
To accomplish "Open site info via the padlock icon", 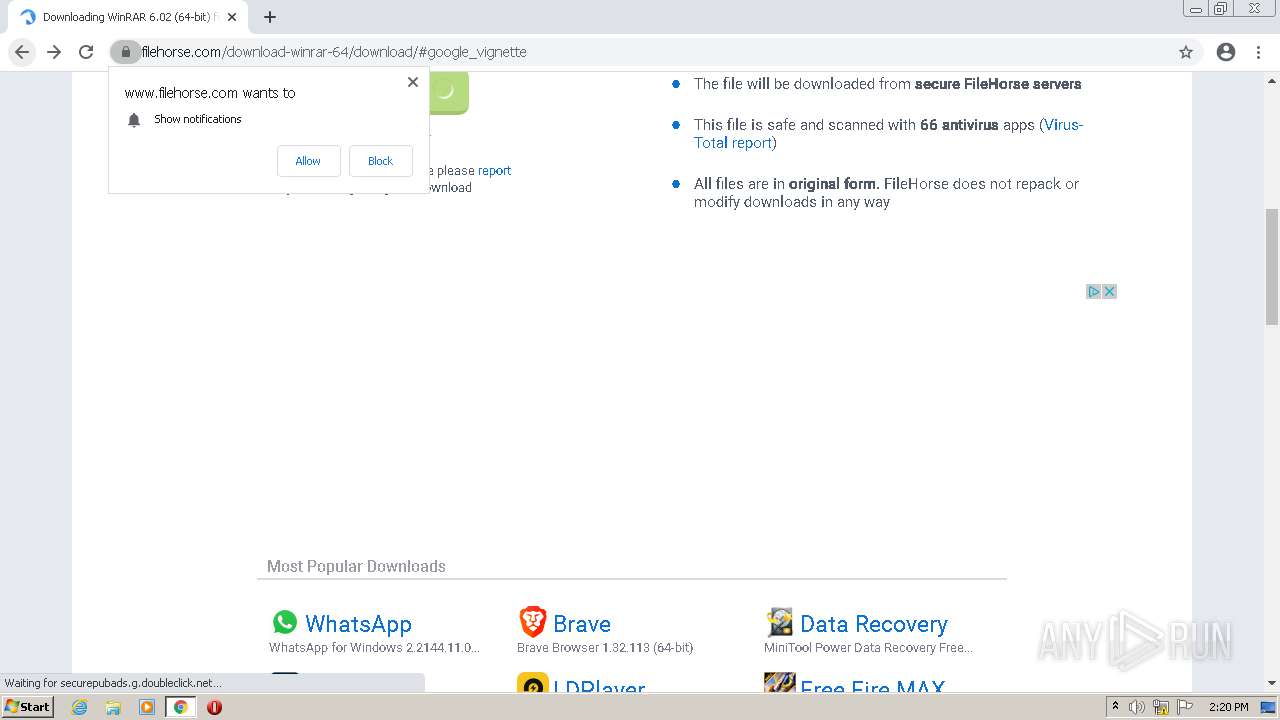I will tap(126, 52).
